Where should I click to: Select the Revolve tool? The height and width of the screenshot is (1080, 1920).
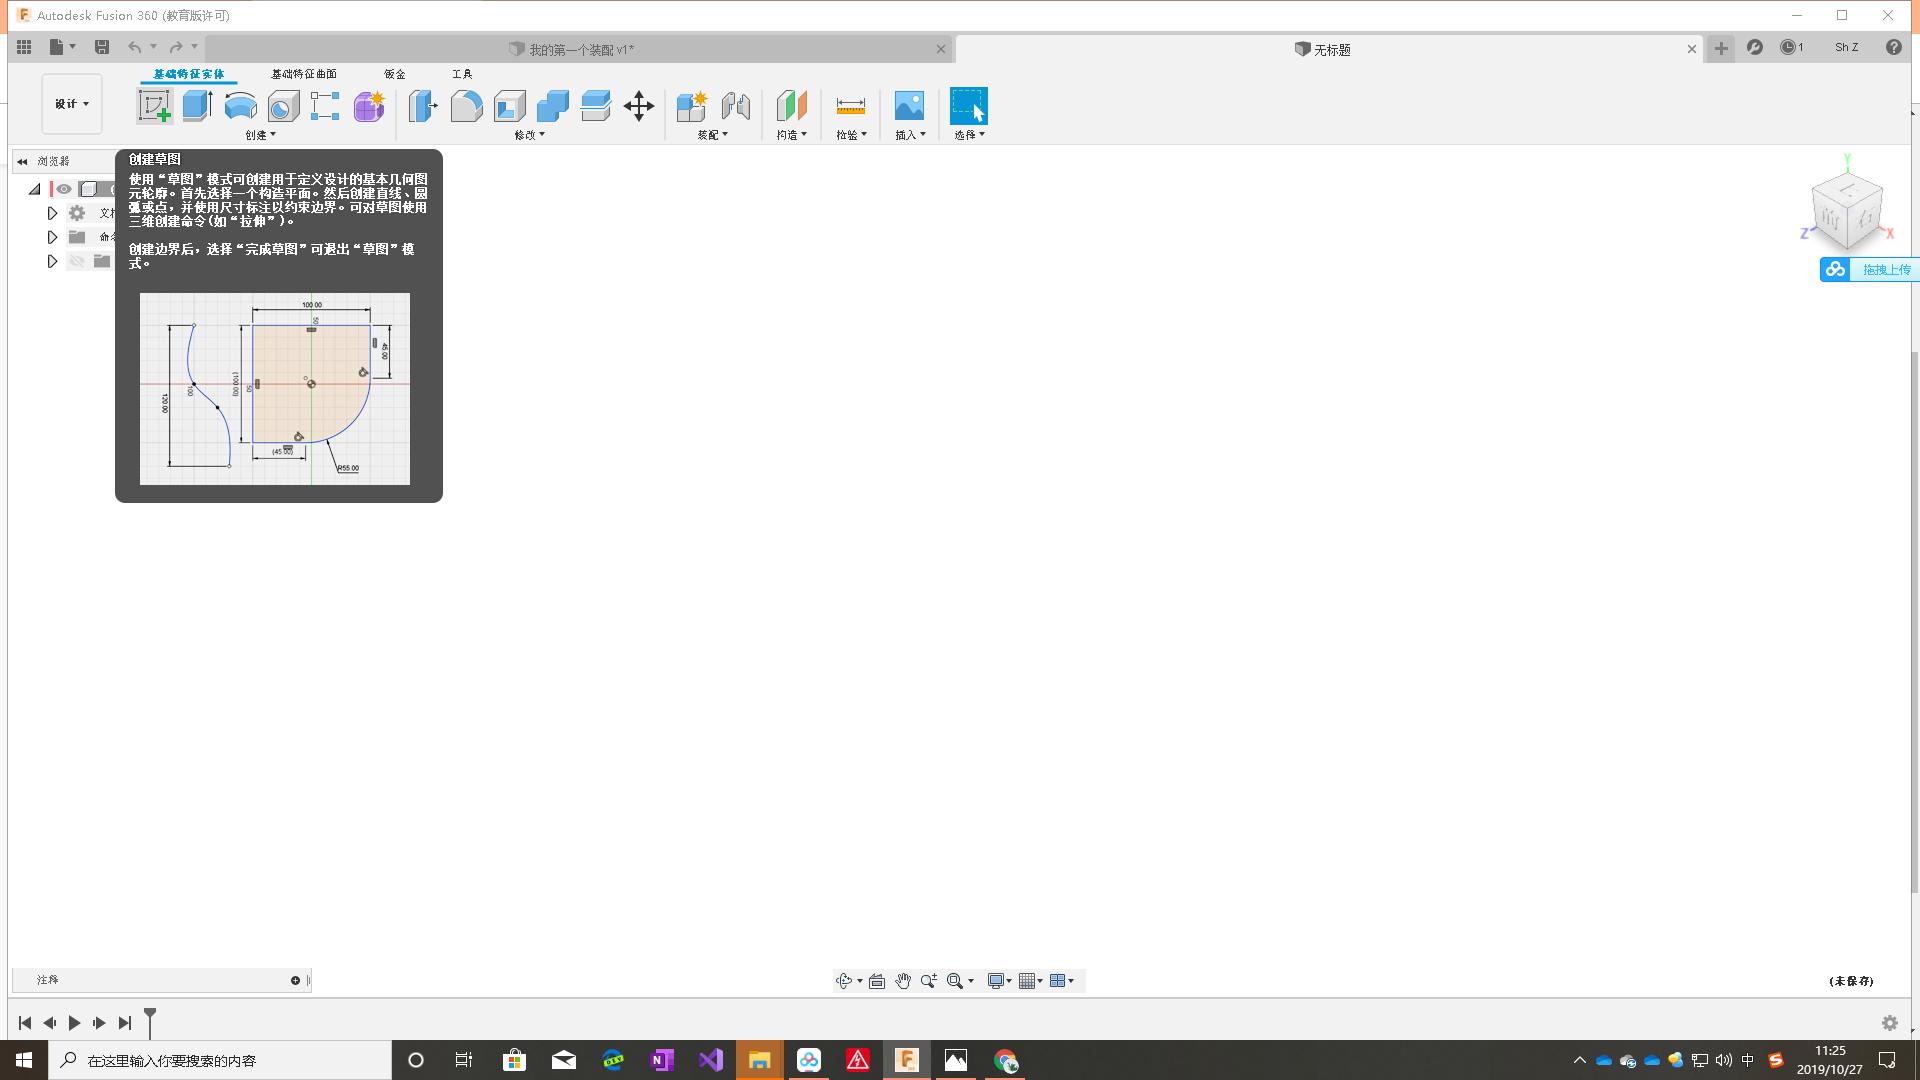[239, 106]
